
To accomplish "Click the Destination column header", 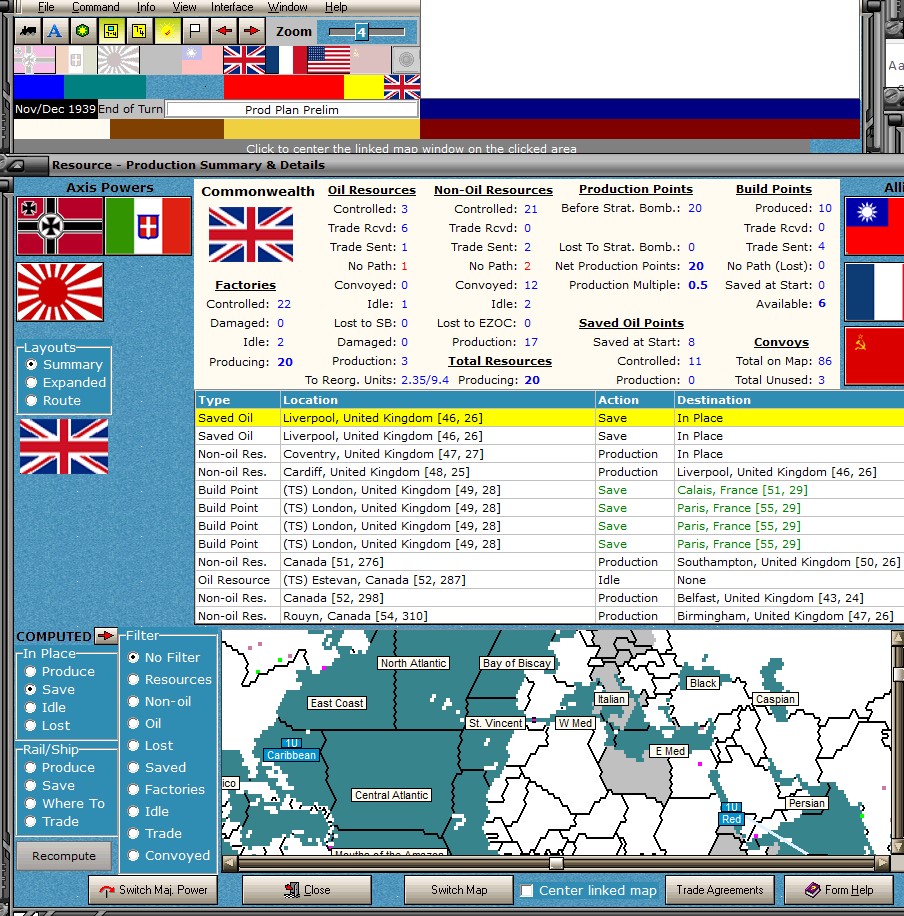I will coord(789,400).
